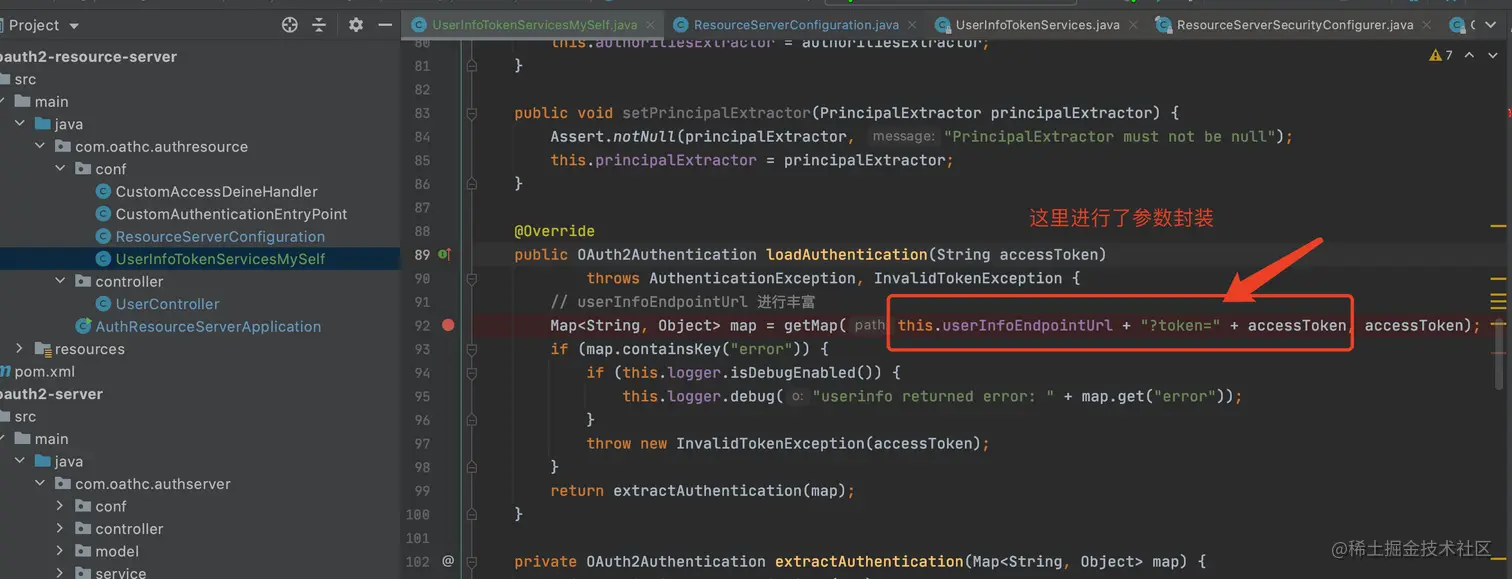Select oauth2-server module root
Viewport: 1512px width, 579px height.
(x=51, y=394)
